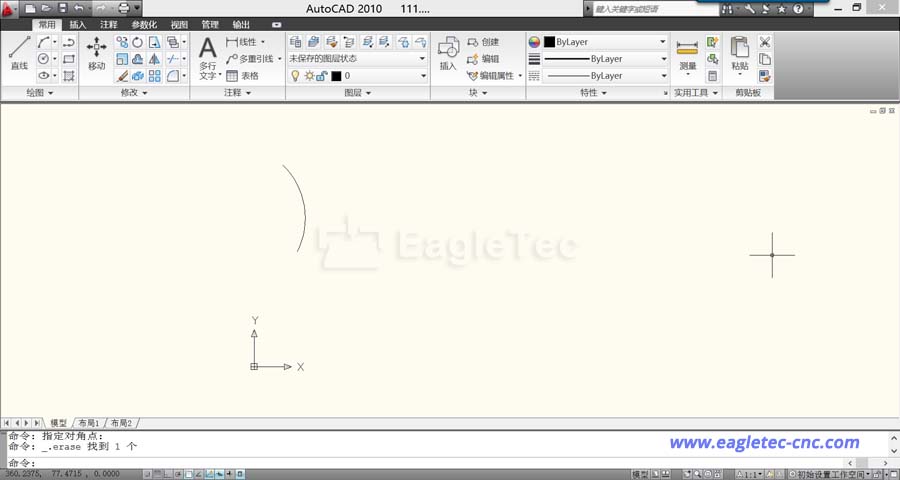Open the Multiline Text (多行文字) tool
Image resolution: width=900 pixels, height=480 pixels.
pyautogui.click(x=208, y=57)
